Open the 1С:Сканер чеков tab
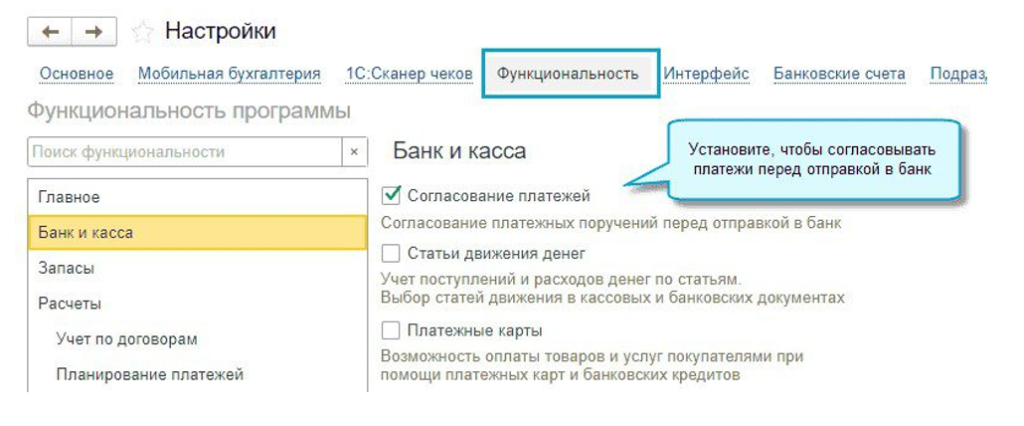Screen dimensions: 1024x426 point(409,74)
